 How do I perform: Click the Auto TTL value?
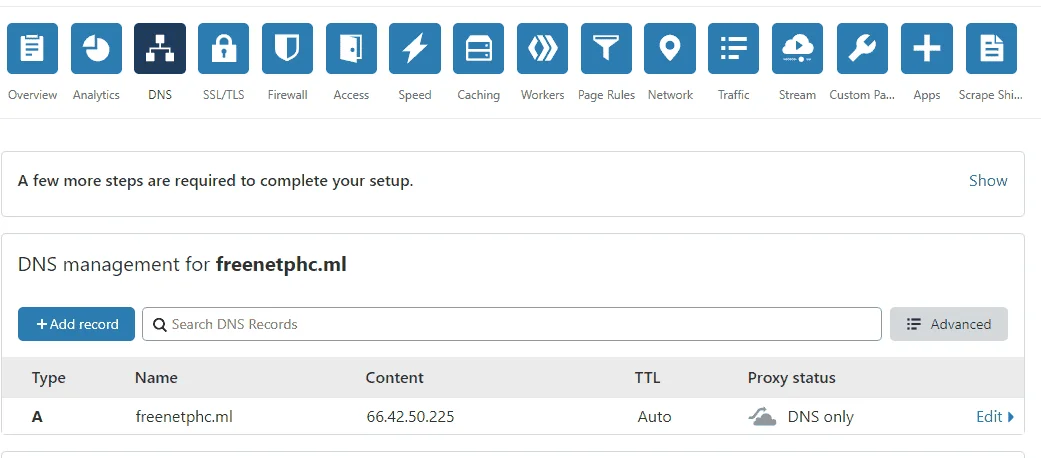coord(655,417)
